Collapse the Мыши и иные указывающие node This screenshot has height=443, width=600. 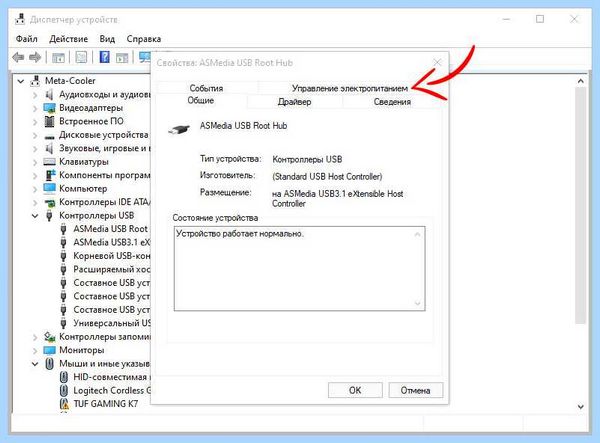(35, 364)
